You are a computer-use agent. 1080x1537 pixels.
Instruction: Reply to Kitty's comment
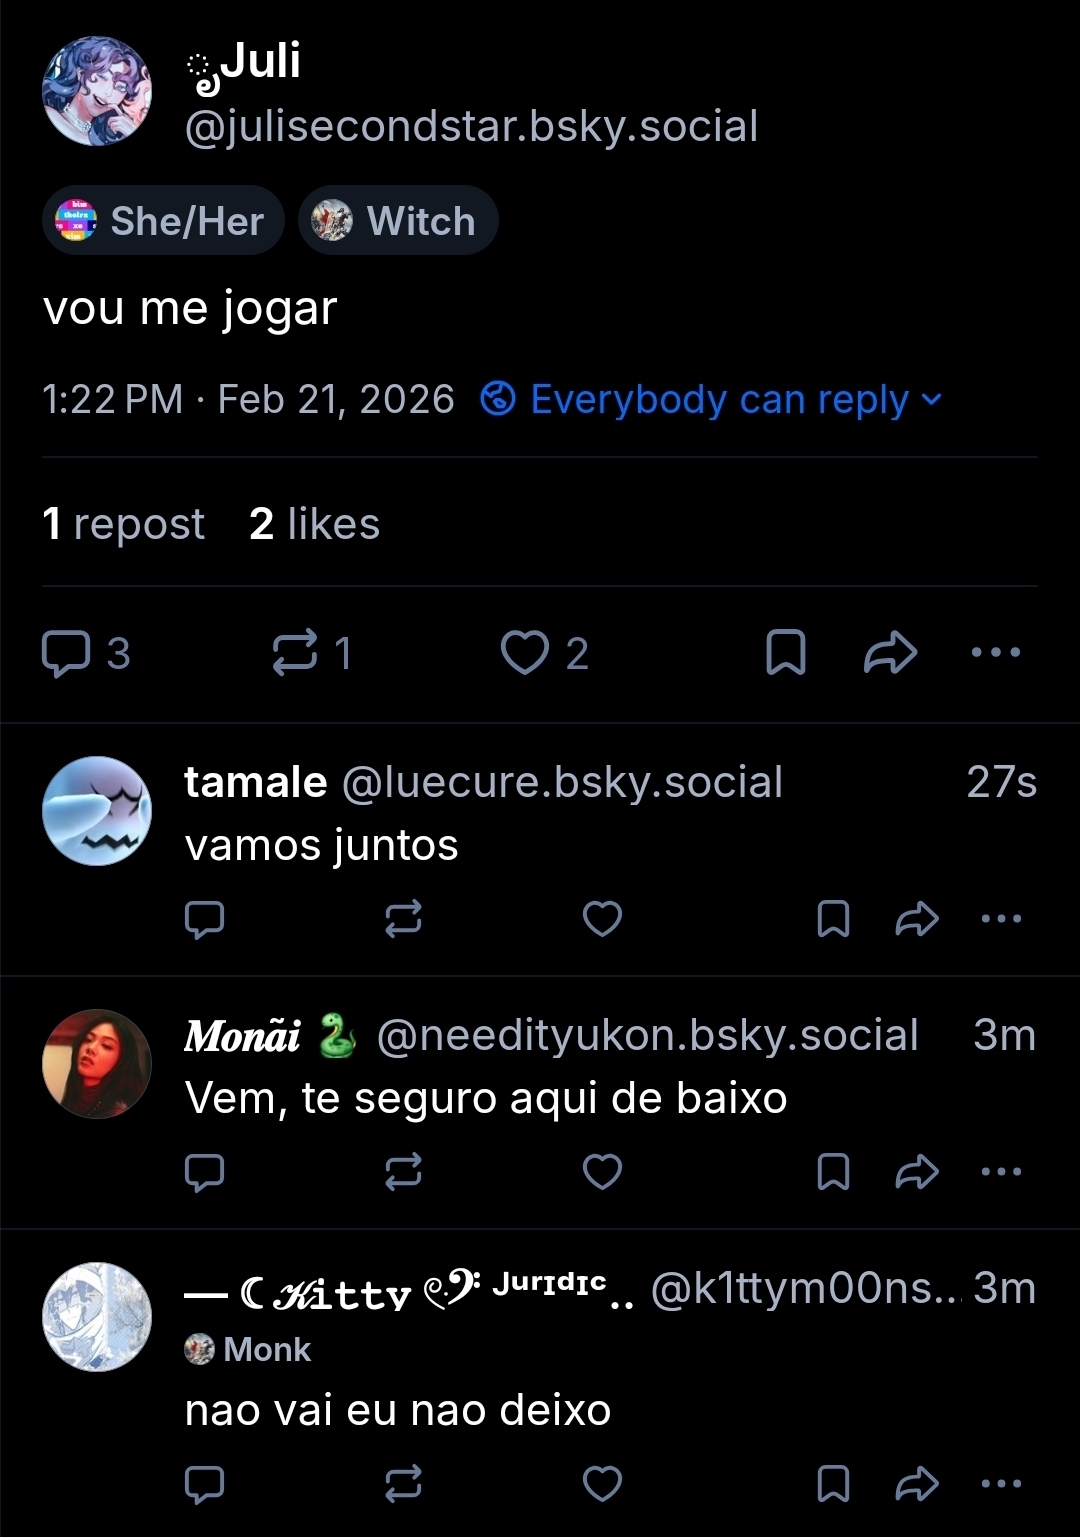(x=205, y=1484)
